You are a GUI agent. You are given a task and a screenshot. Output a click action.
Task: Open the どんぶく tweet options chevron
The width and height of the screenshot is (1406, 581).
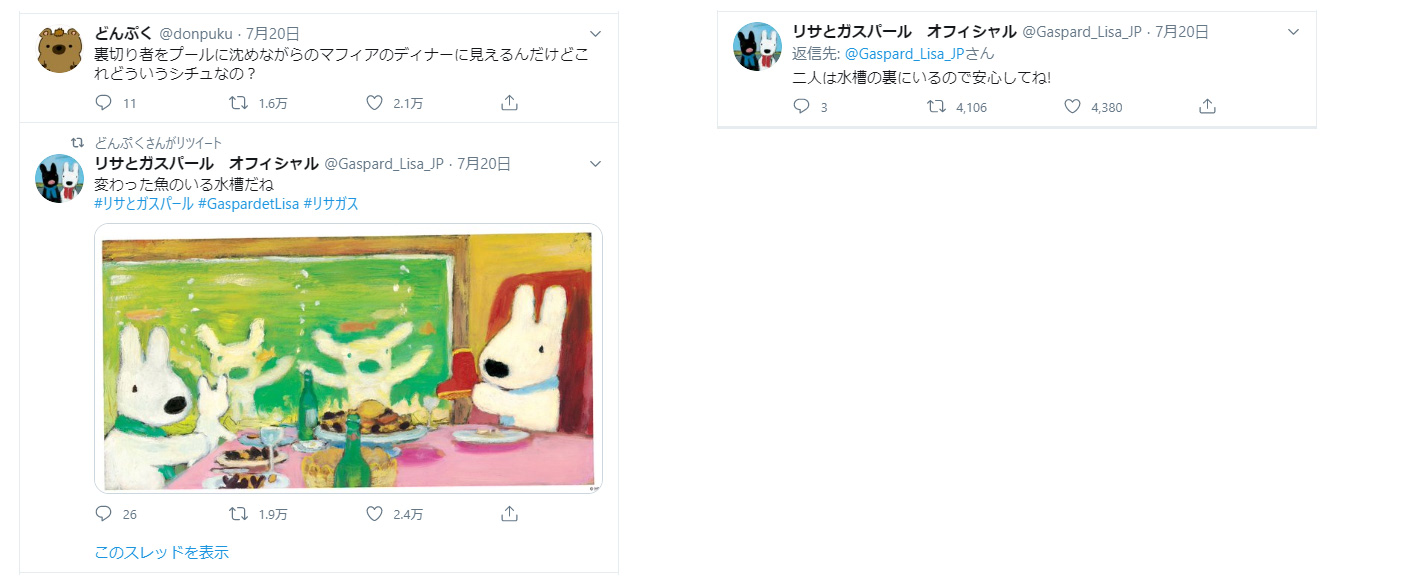tap(596, 34)
